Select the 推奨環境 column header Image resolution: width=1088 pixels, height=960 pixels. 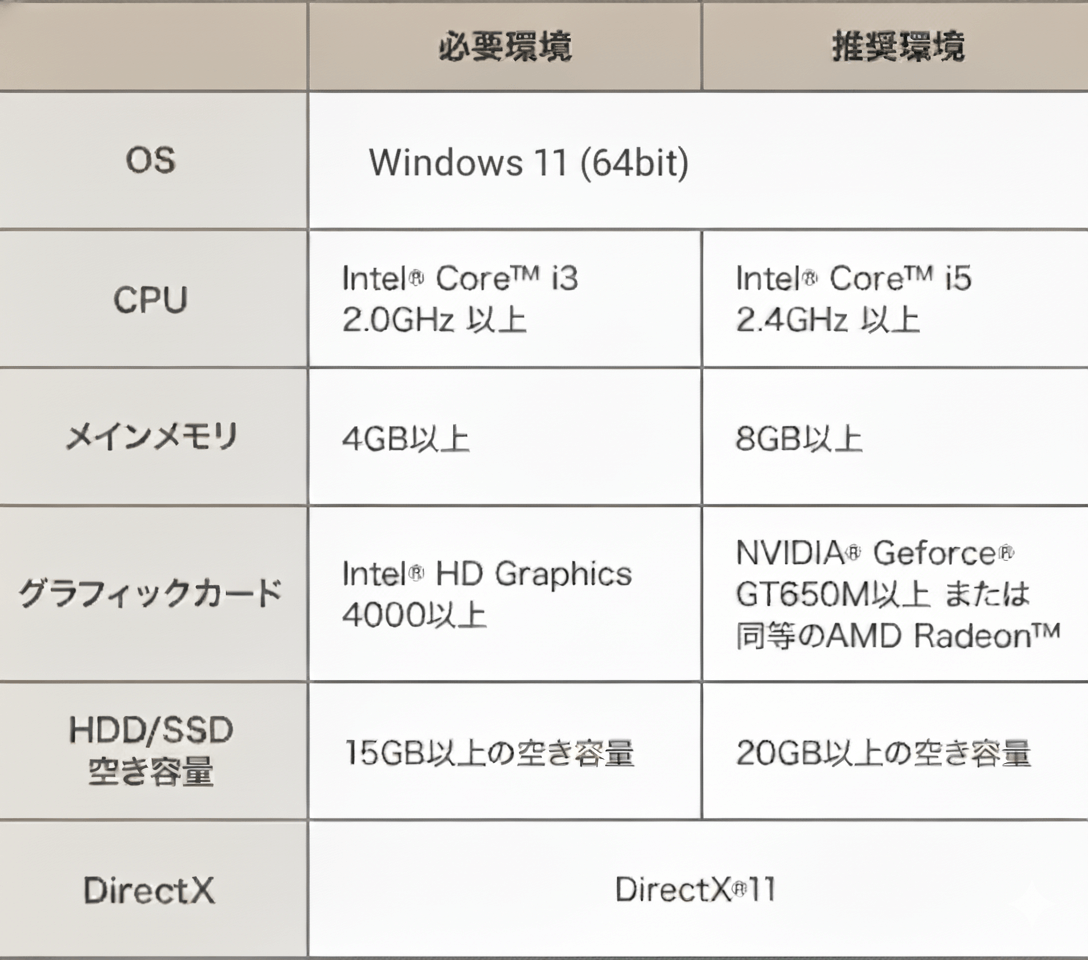[898, 47]
